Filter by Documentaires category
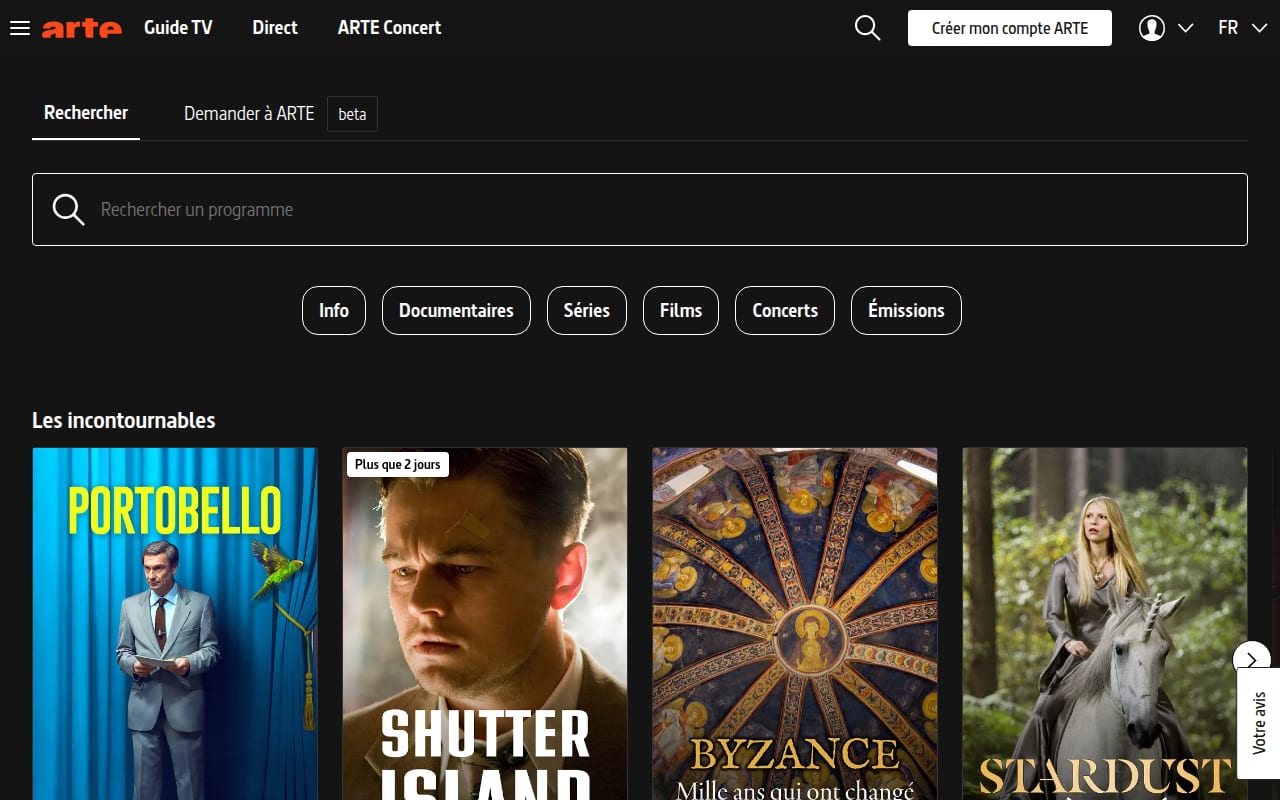The width and height of the screenshot is (1280, 800). [x=456, y=310]
